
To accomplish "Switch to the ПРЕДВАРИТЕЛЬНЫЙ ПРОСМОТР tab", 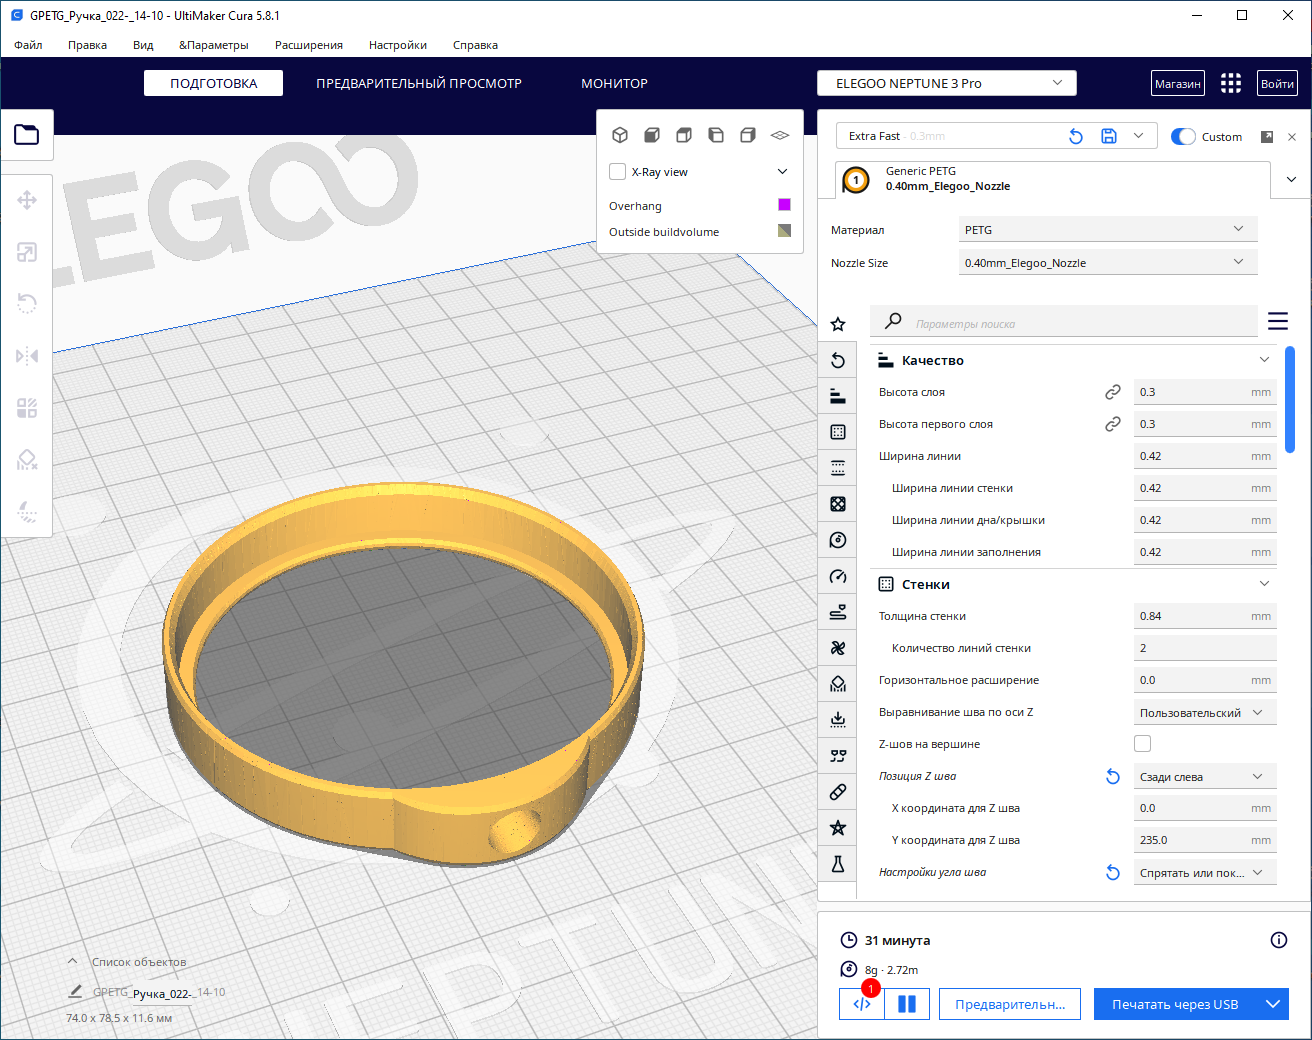I will [x=418, y=83].
